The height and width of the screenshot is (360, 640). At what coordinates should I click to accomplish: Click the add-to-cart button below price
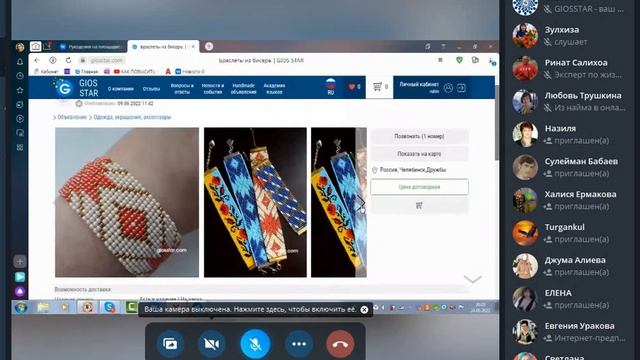click(419, 206)
